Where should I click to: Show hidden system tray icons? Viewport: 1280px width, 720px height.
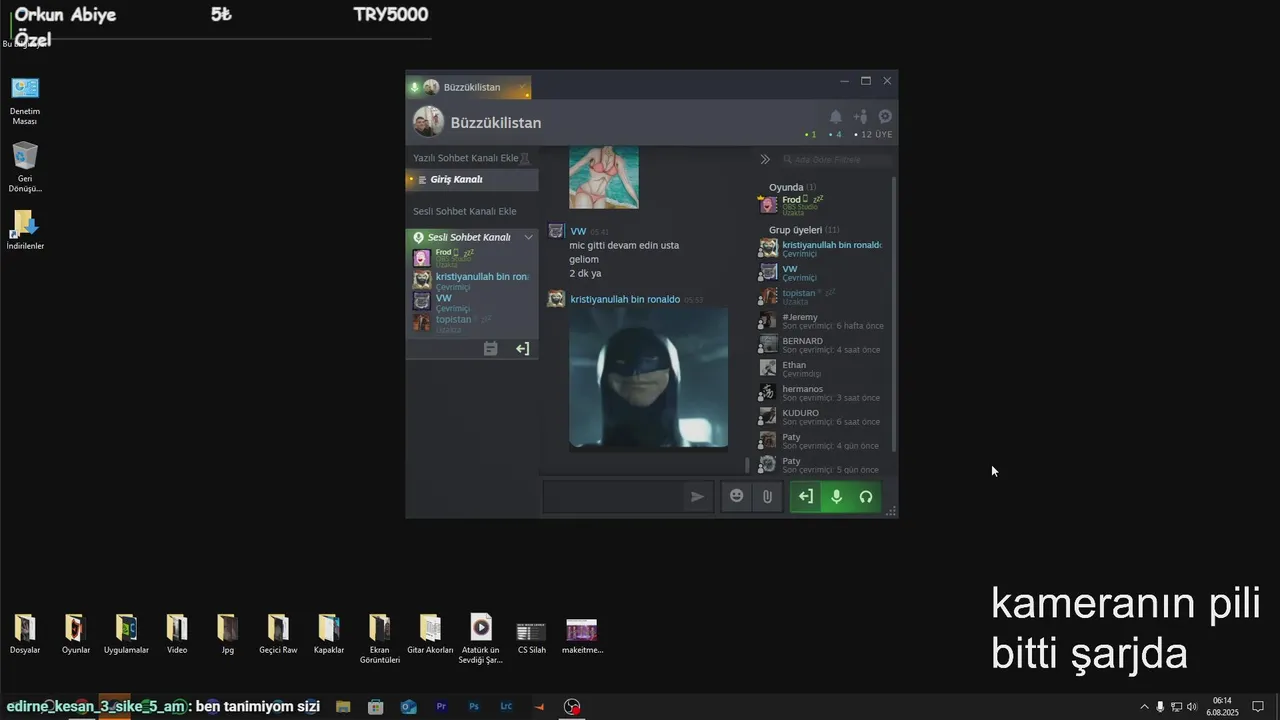tap(1144, 707)
